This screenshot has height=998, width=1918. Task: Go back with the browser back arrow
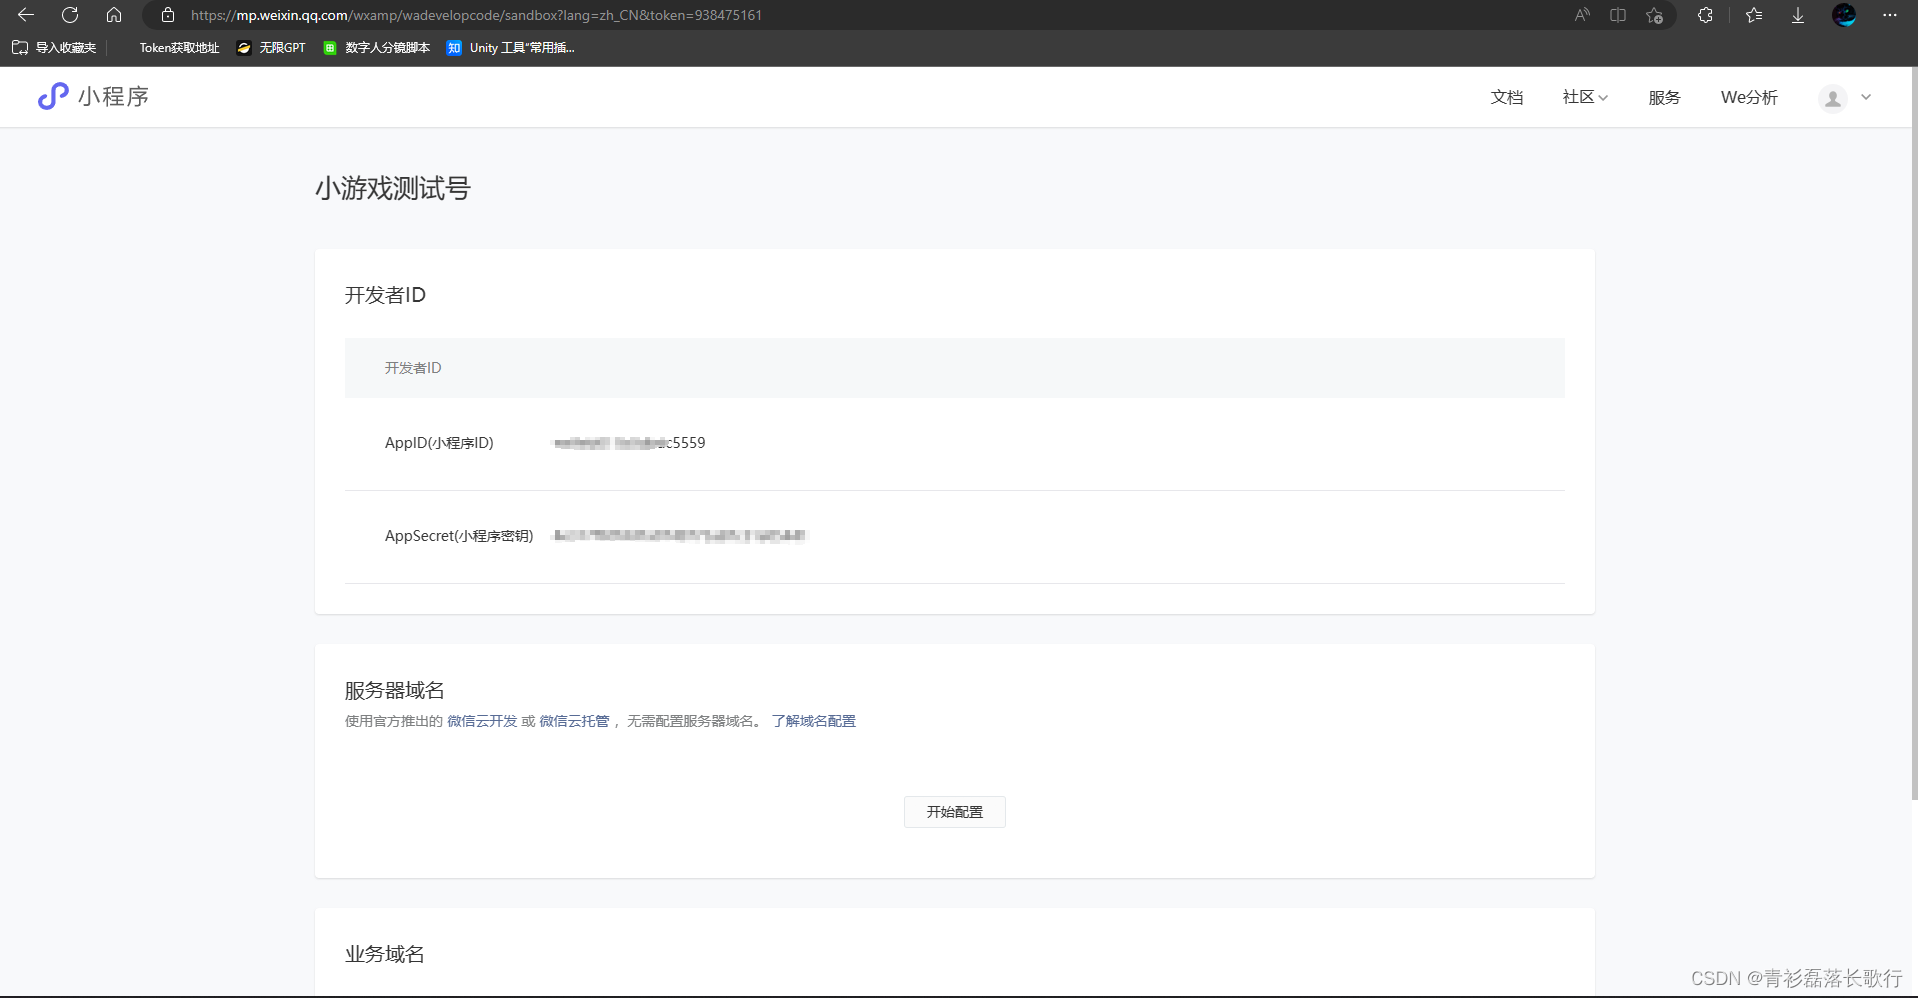coord(26,15)
